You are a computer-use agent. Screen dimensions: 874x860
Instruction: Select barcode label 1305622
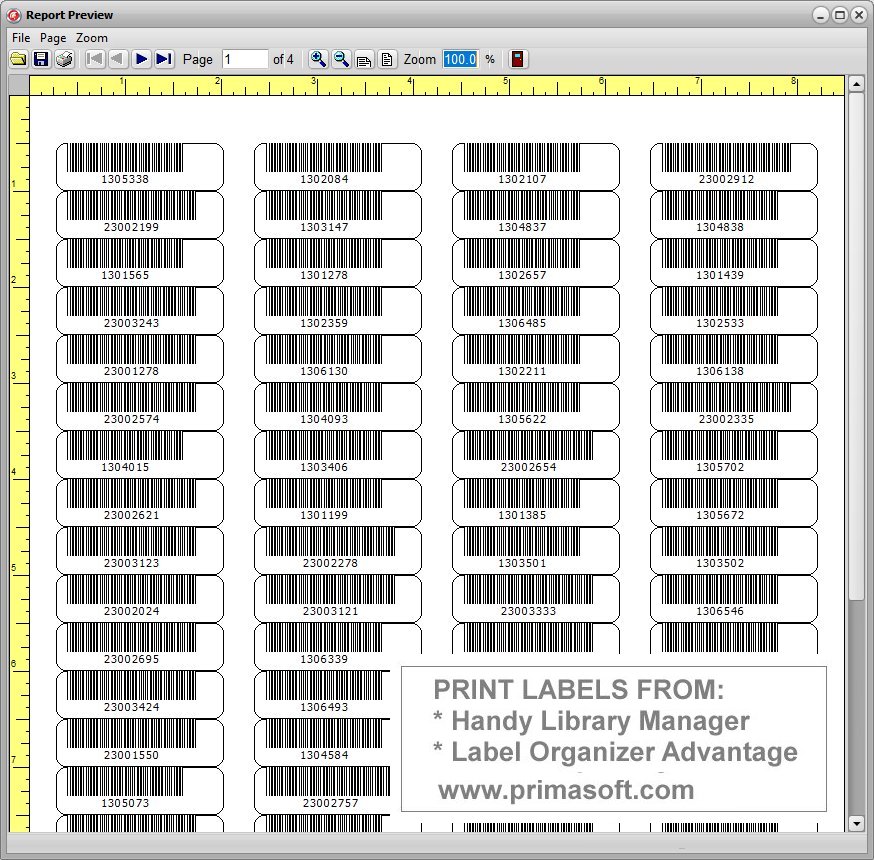coord(536,406)
